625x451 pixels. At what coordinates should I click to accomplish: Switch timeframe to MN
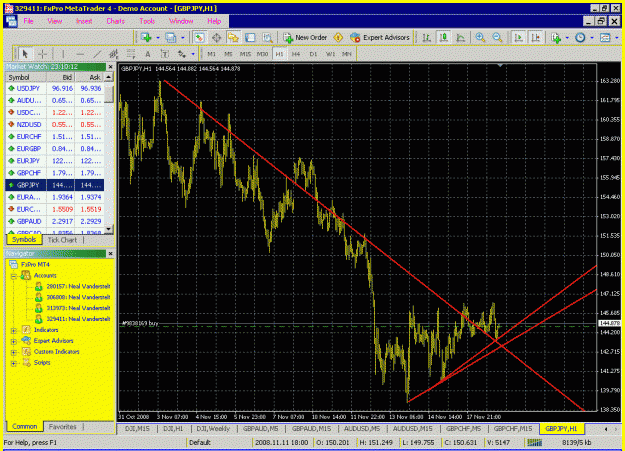click(347, 54)
